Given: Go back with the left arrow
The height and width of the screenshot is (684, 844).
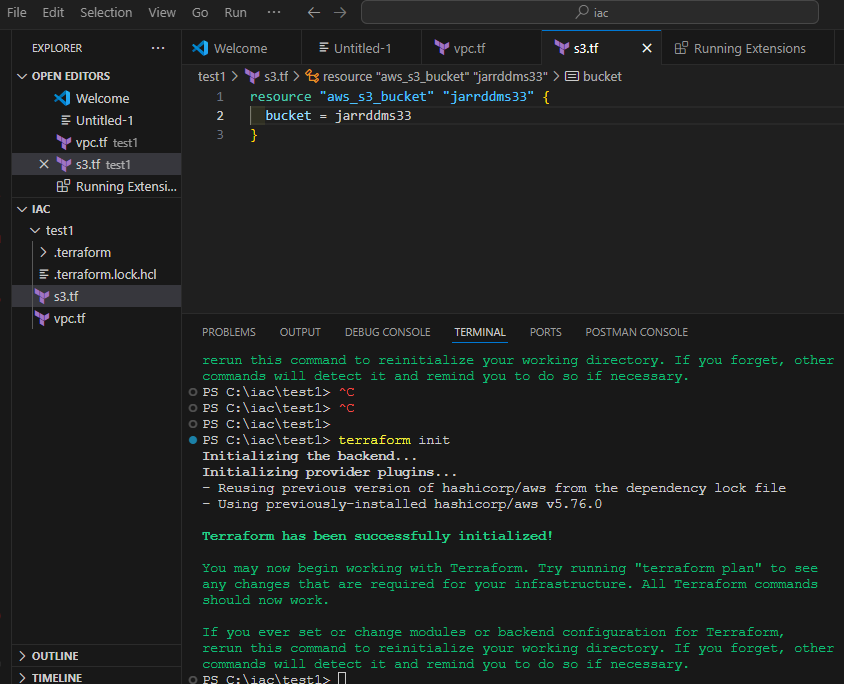Looking at the screenshot, I should pos(314,12).
